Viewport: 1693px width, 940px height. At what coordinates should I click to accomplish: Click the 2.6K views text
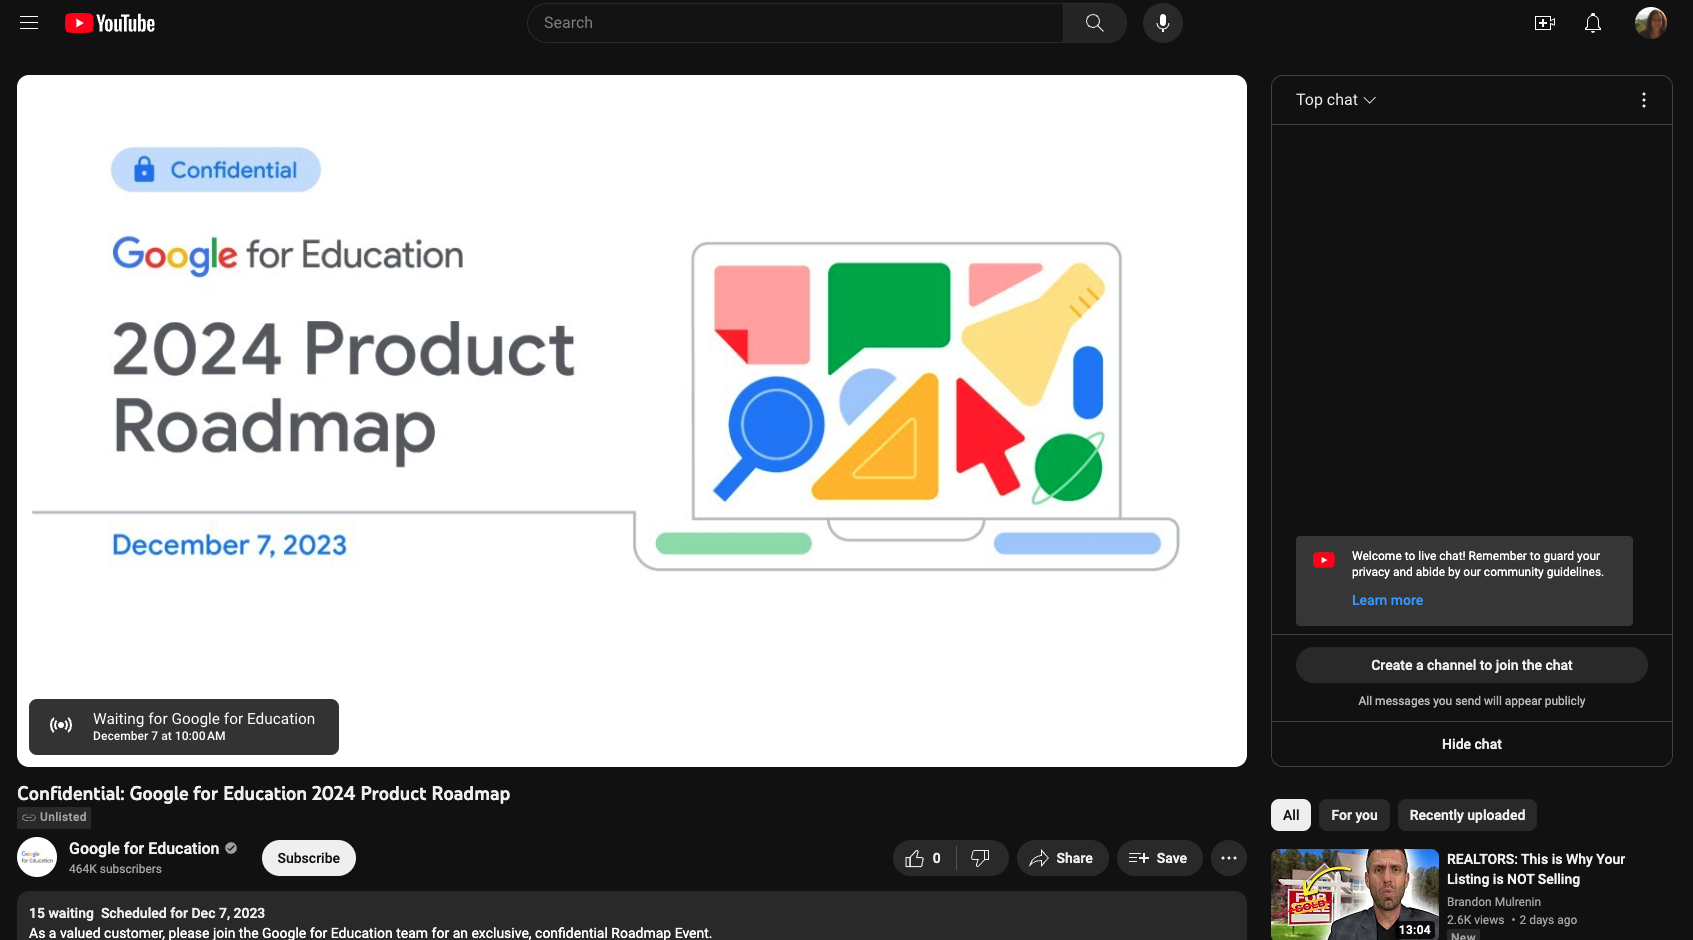(1476, 920)
